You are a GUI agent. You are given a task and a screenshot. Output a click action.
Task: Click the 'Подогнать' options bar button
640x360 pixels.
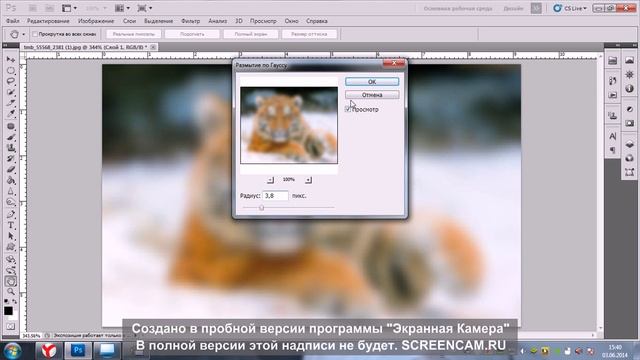192,34
